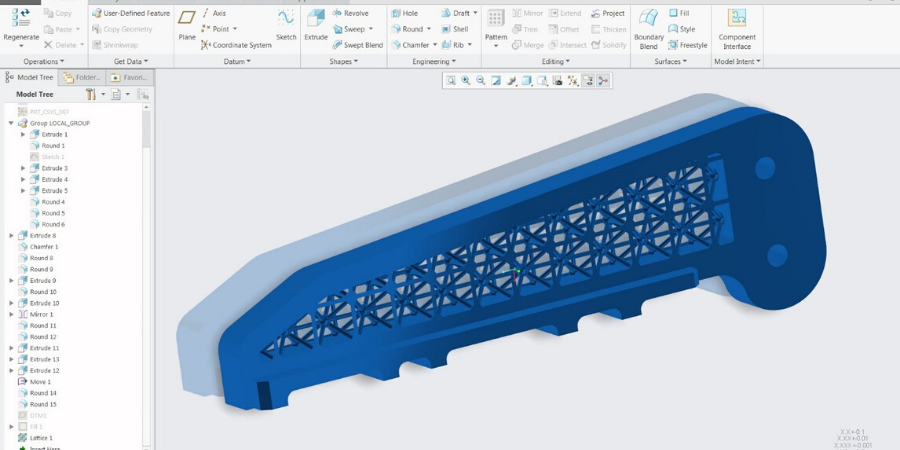Open the Boundary Blend tool
This screenshot has width=900, height=450.
click(648, 26)
